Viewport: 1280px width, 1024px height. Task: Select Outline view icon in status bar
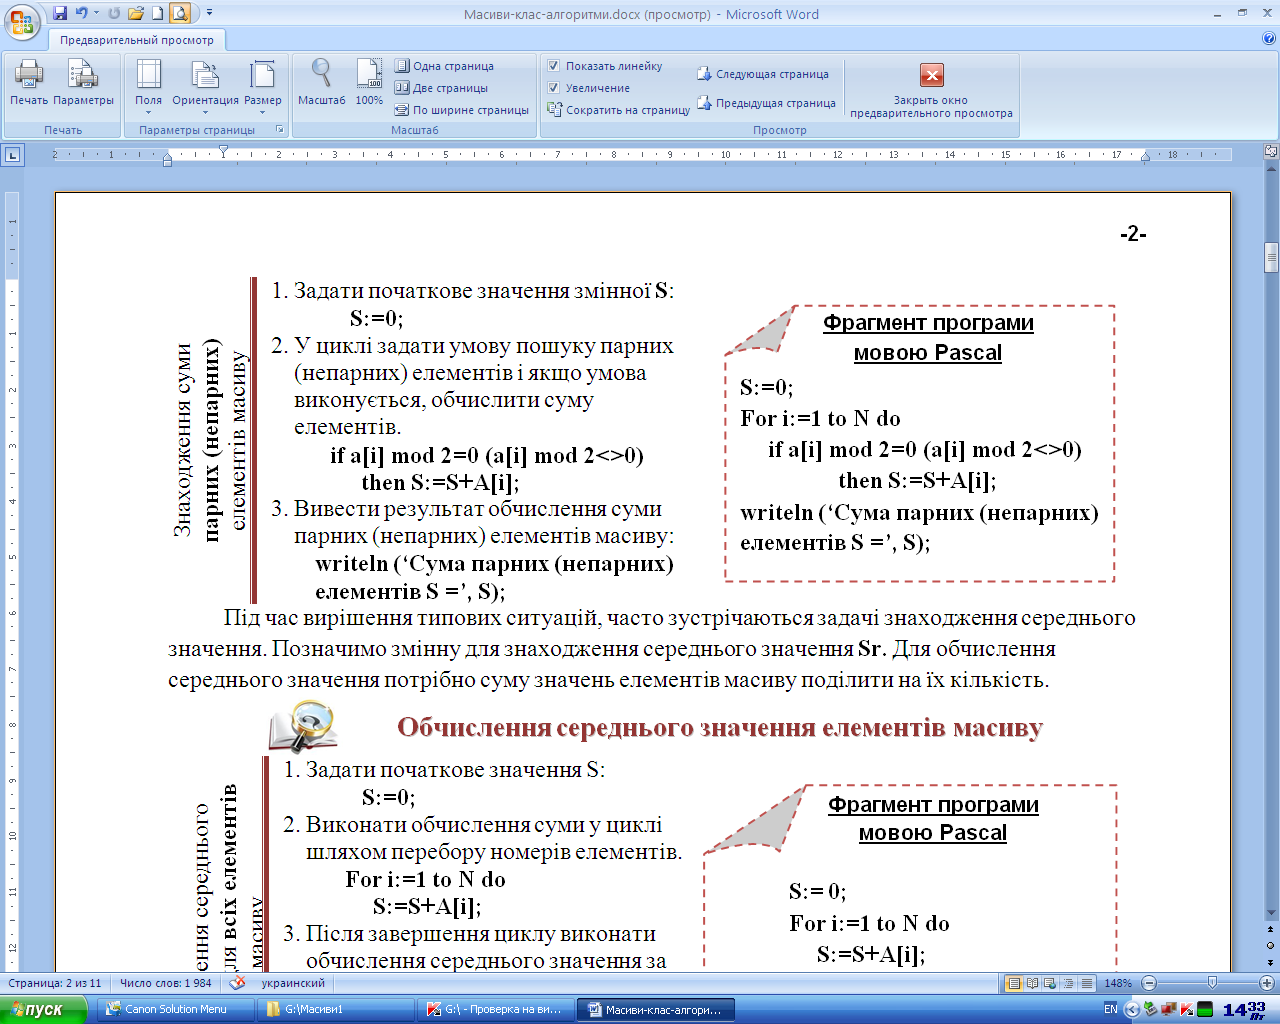coord(1069,983)
